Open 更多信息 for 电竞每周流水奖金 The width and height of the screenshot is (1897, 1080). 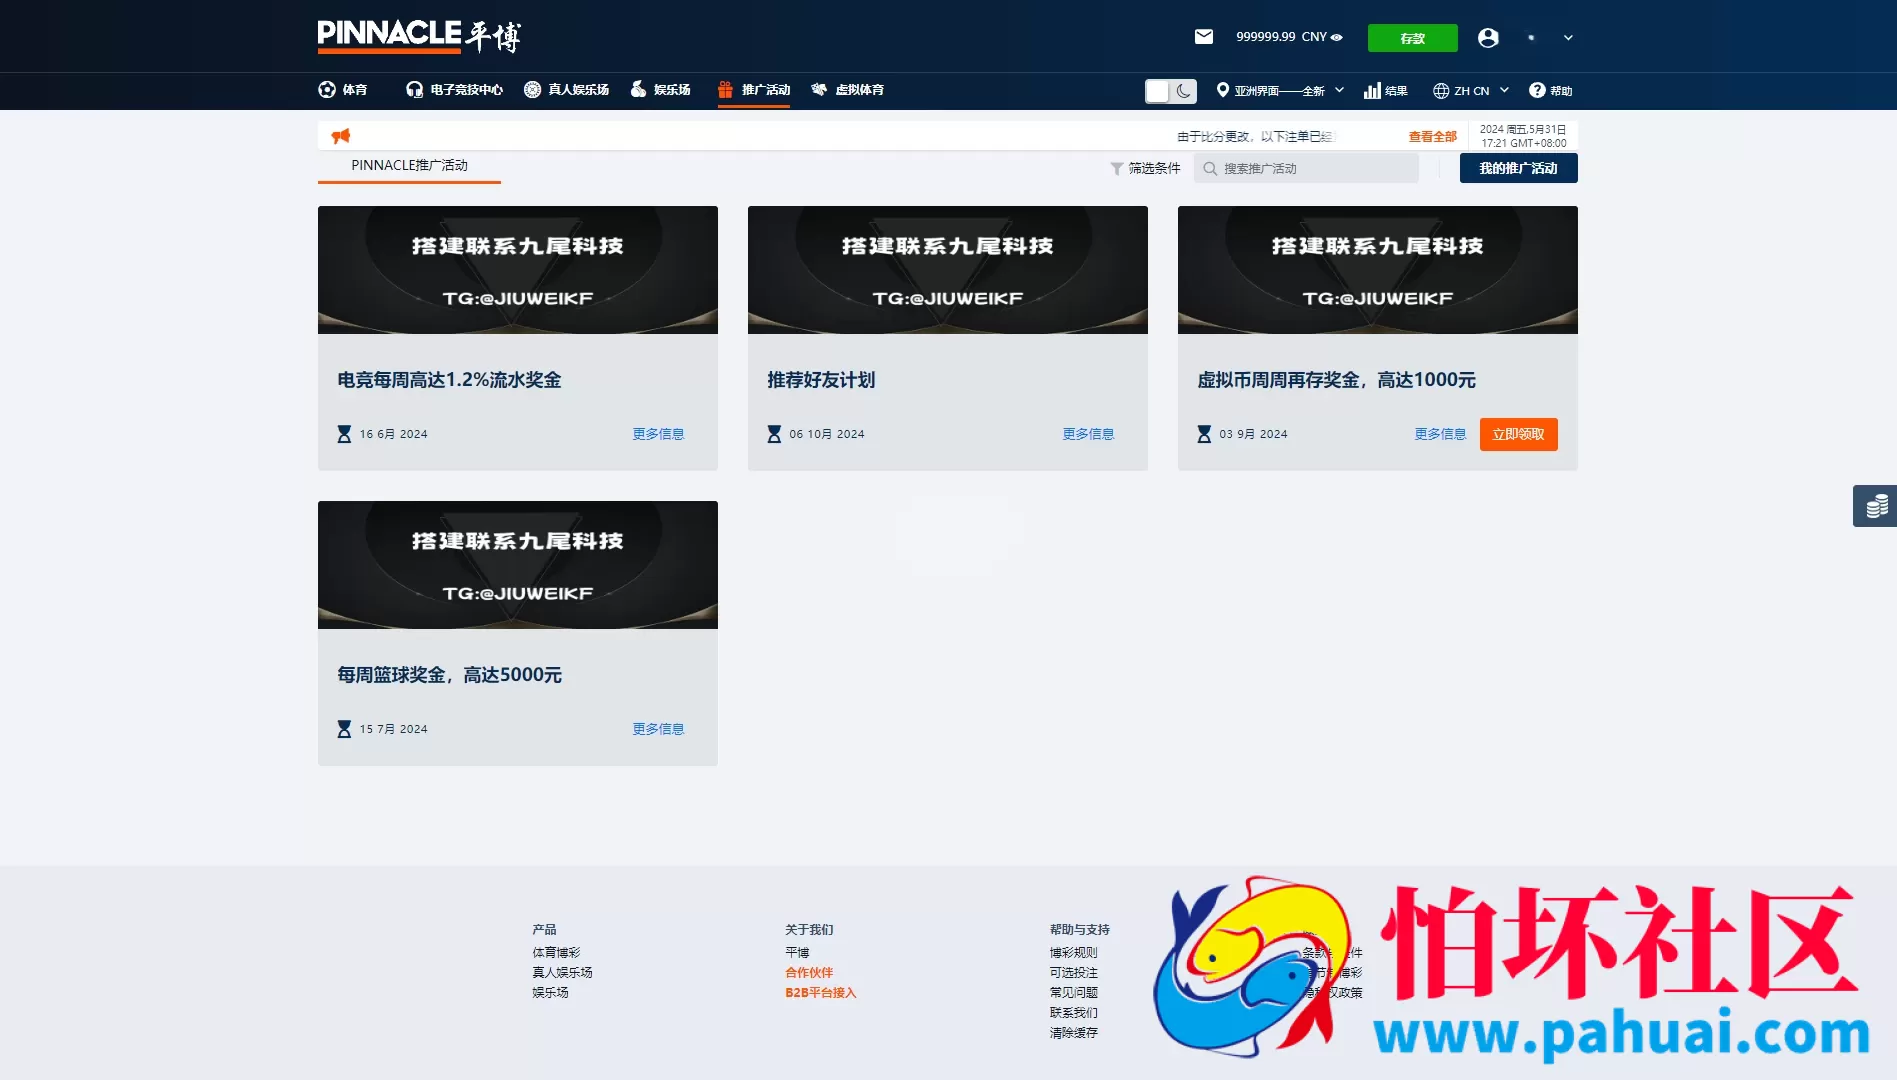click(658, 434)
